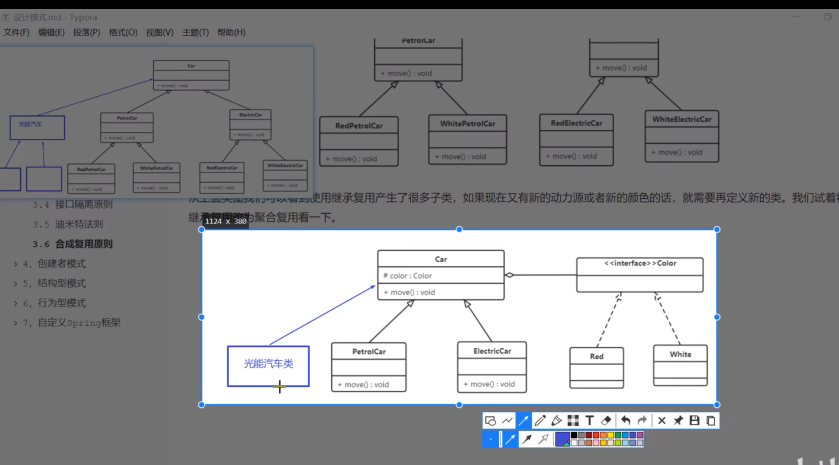Pick the purple color swatch
The width and height of the screenshot is (839, 465).
[640, 435]
